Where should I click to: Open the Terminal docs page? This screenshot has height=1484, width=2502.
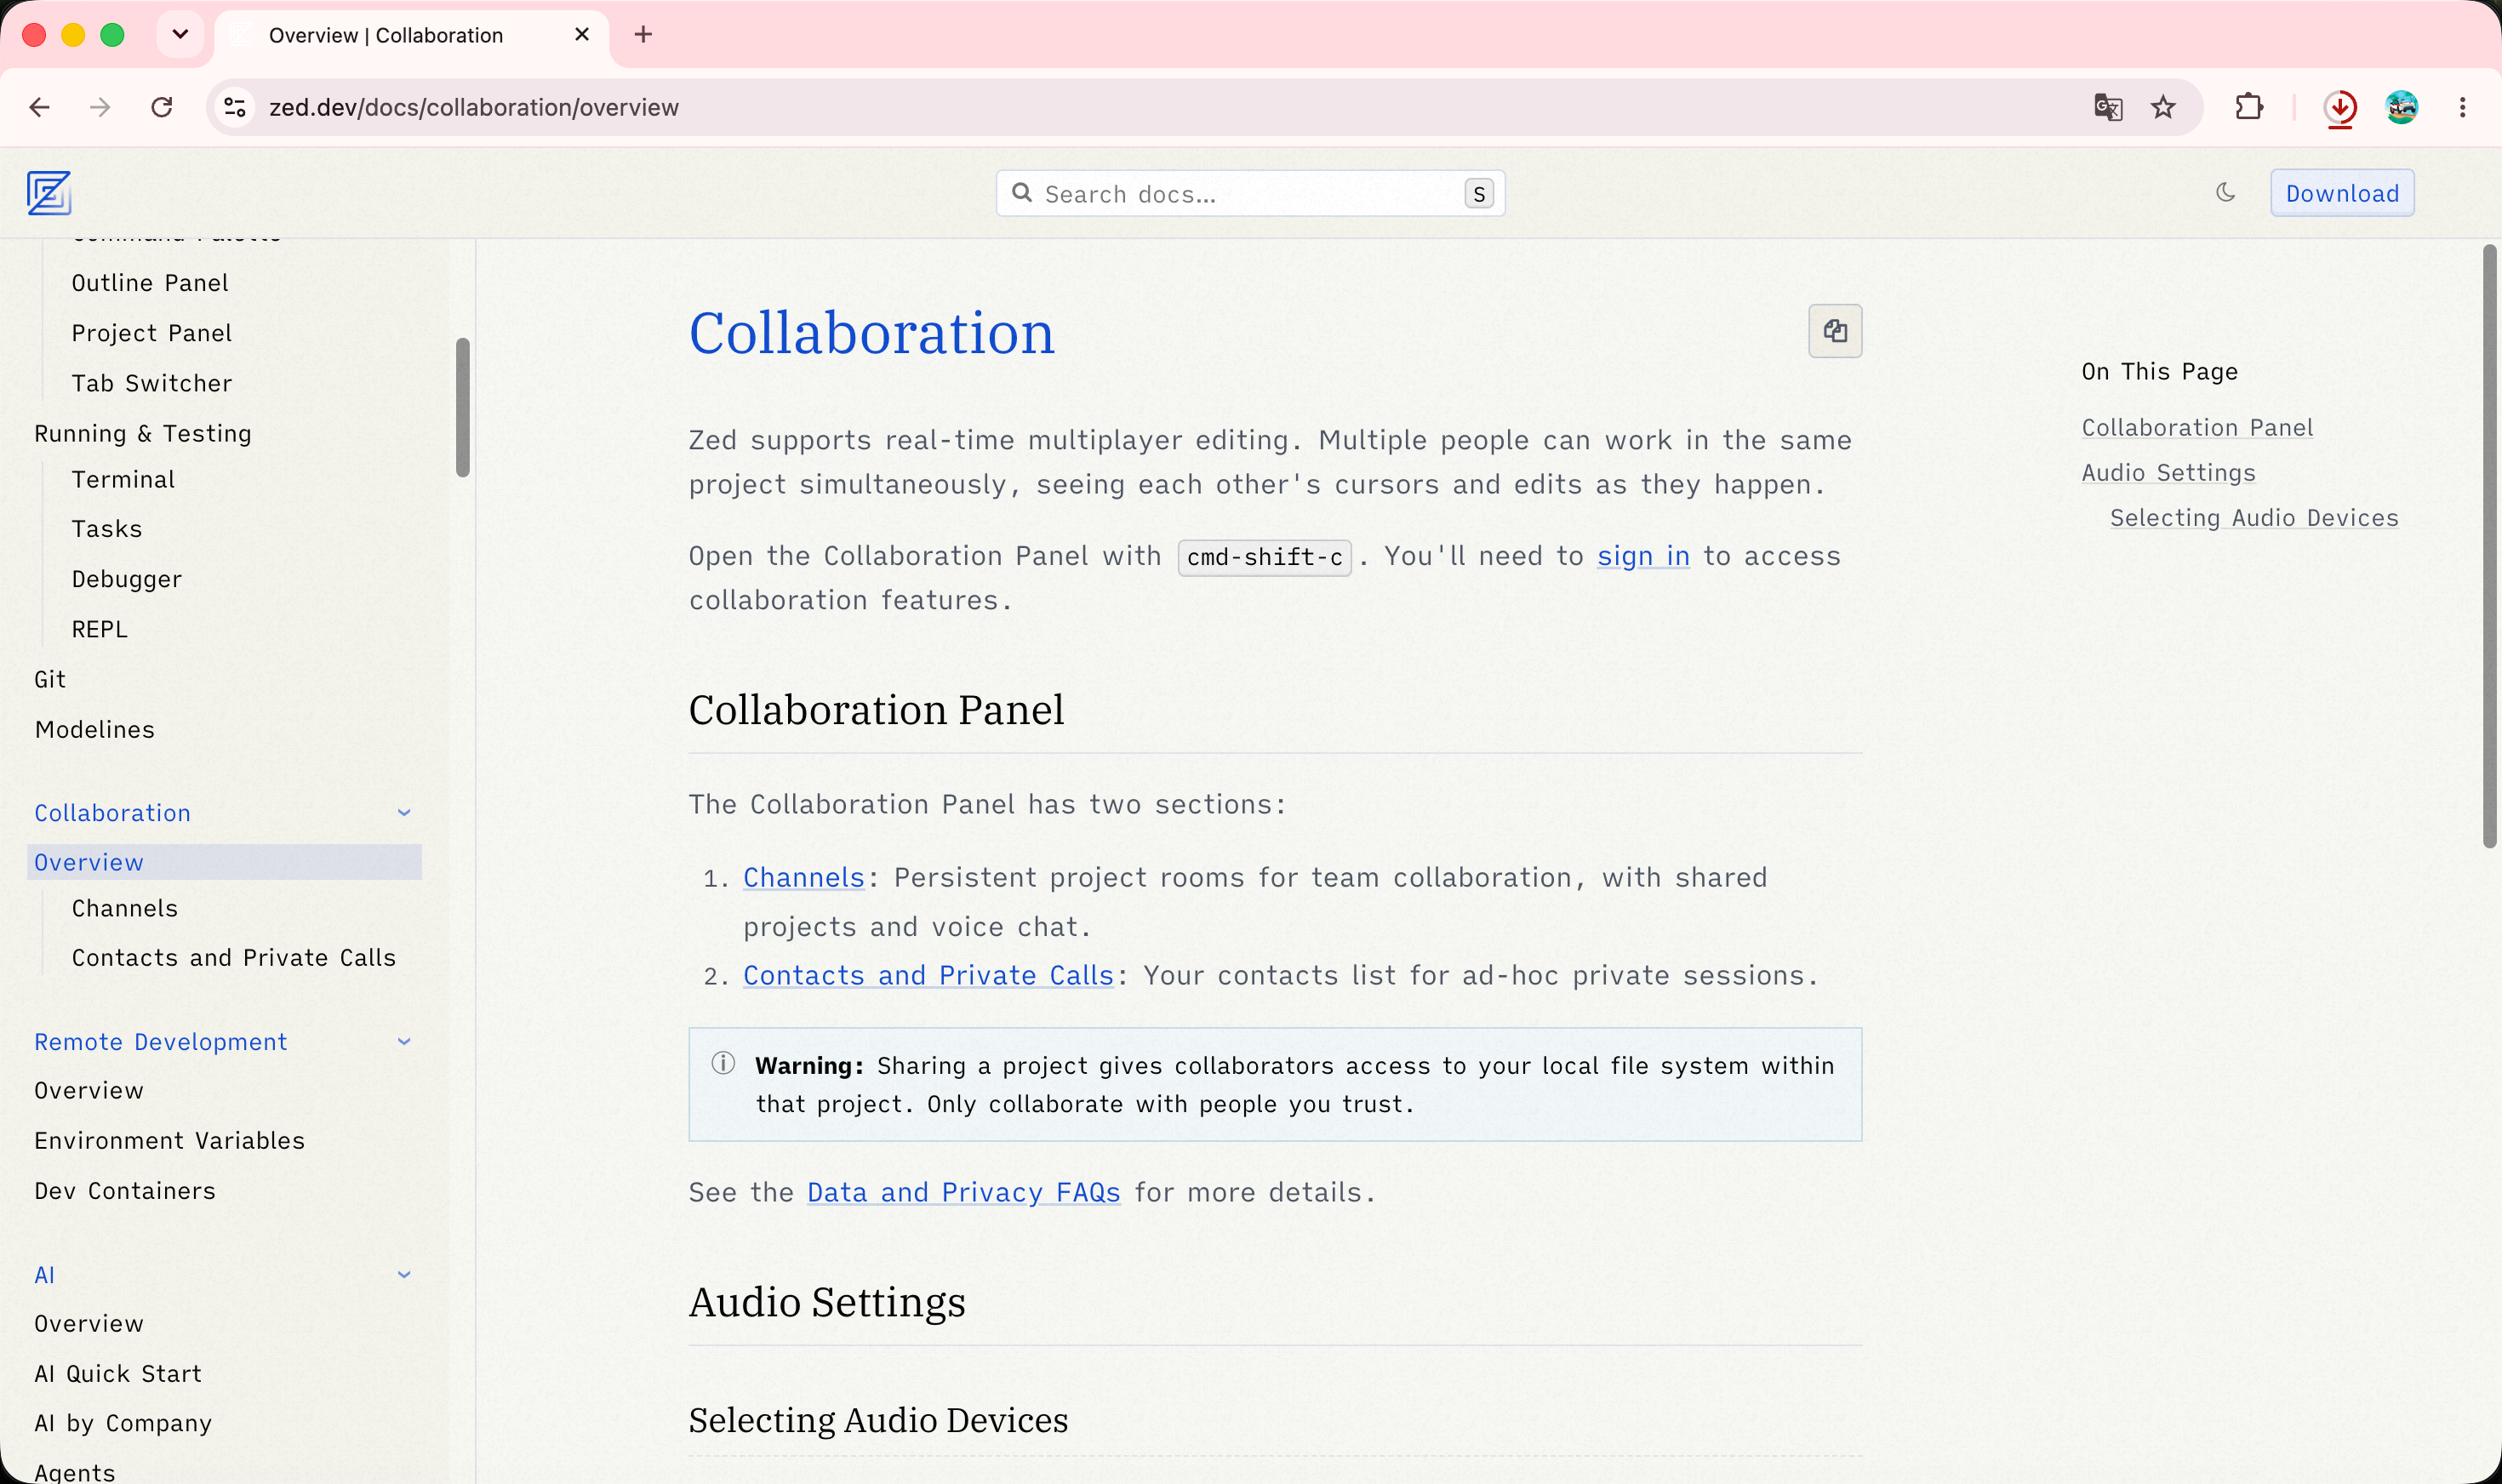pos(123,480)
